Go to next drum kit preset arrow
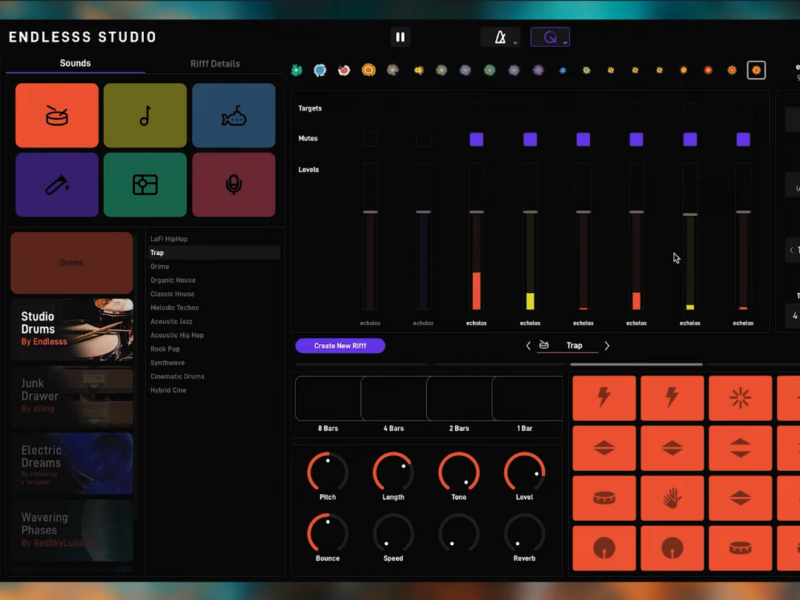This screenshot has width=800, height=600. coord(606,346)
